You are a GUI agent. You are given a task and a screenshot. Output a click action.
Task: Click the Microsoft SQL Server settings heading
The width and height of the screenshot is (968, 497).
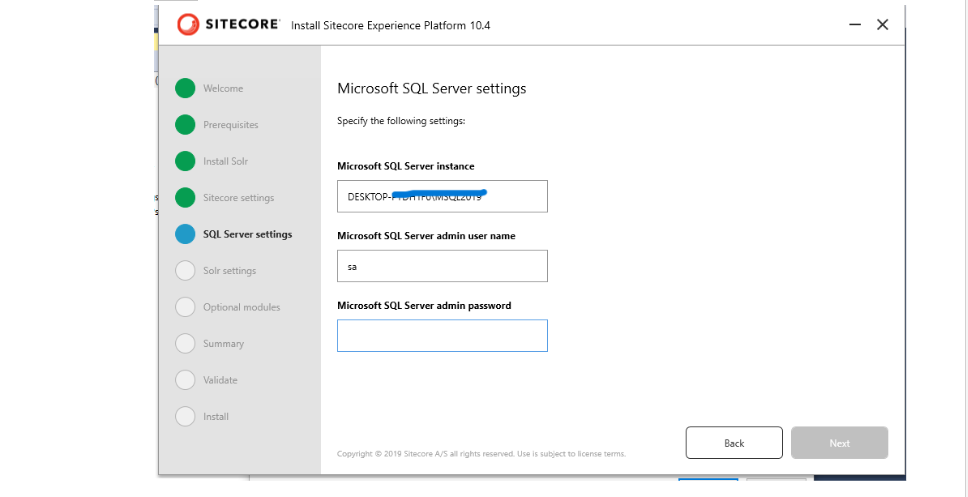[432, 88]
